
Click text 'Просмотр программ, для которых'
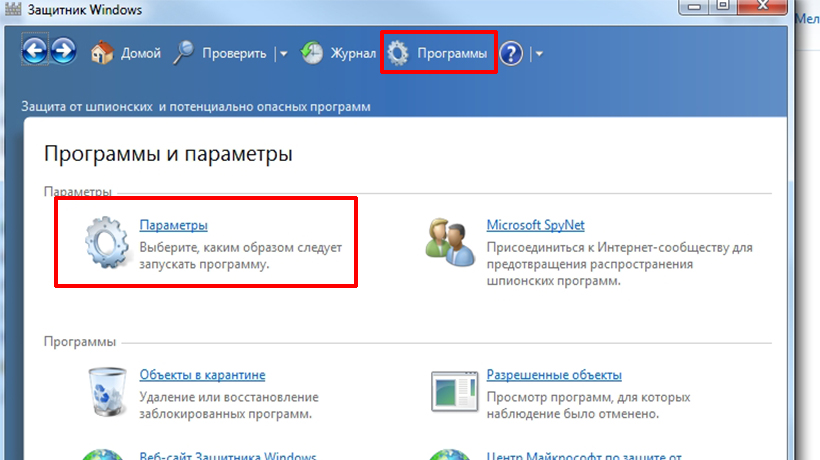click(588, 397)
